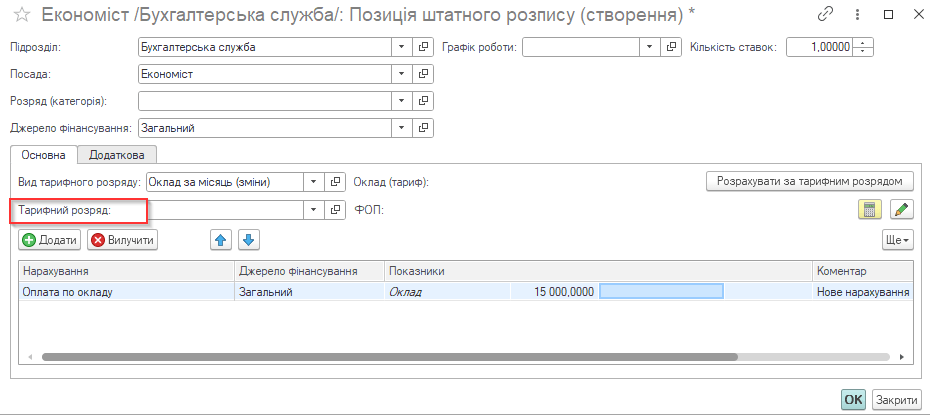
Task: Click Розрахувати за тарифним розрядом button
Action: (810, 181)
